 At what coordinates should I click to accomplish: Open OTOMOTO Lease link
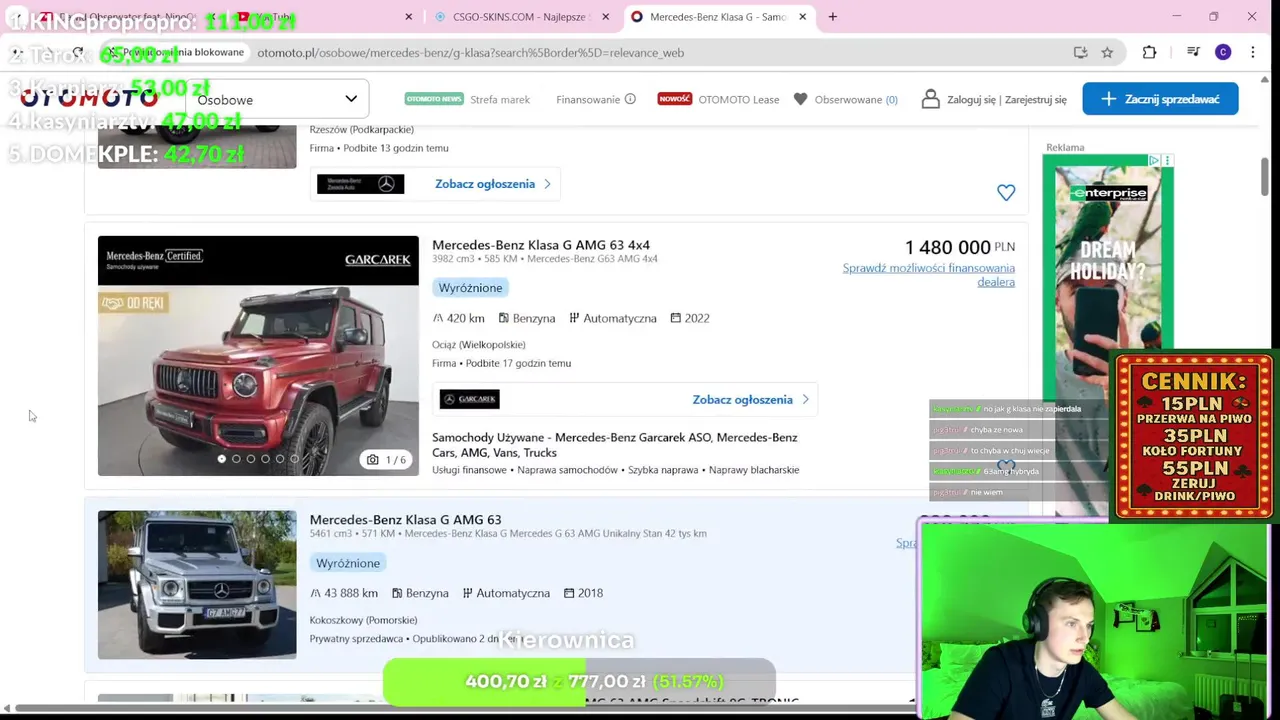tap(719, 99)
